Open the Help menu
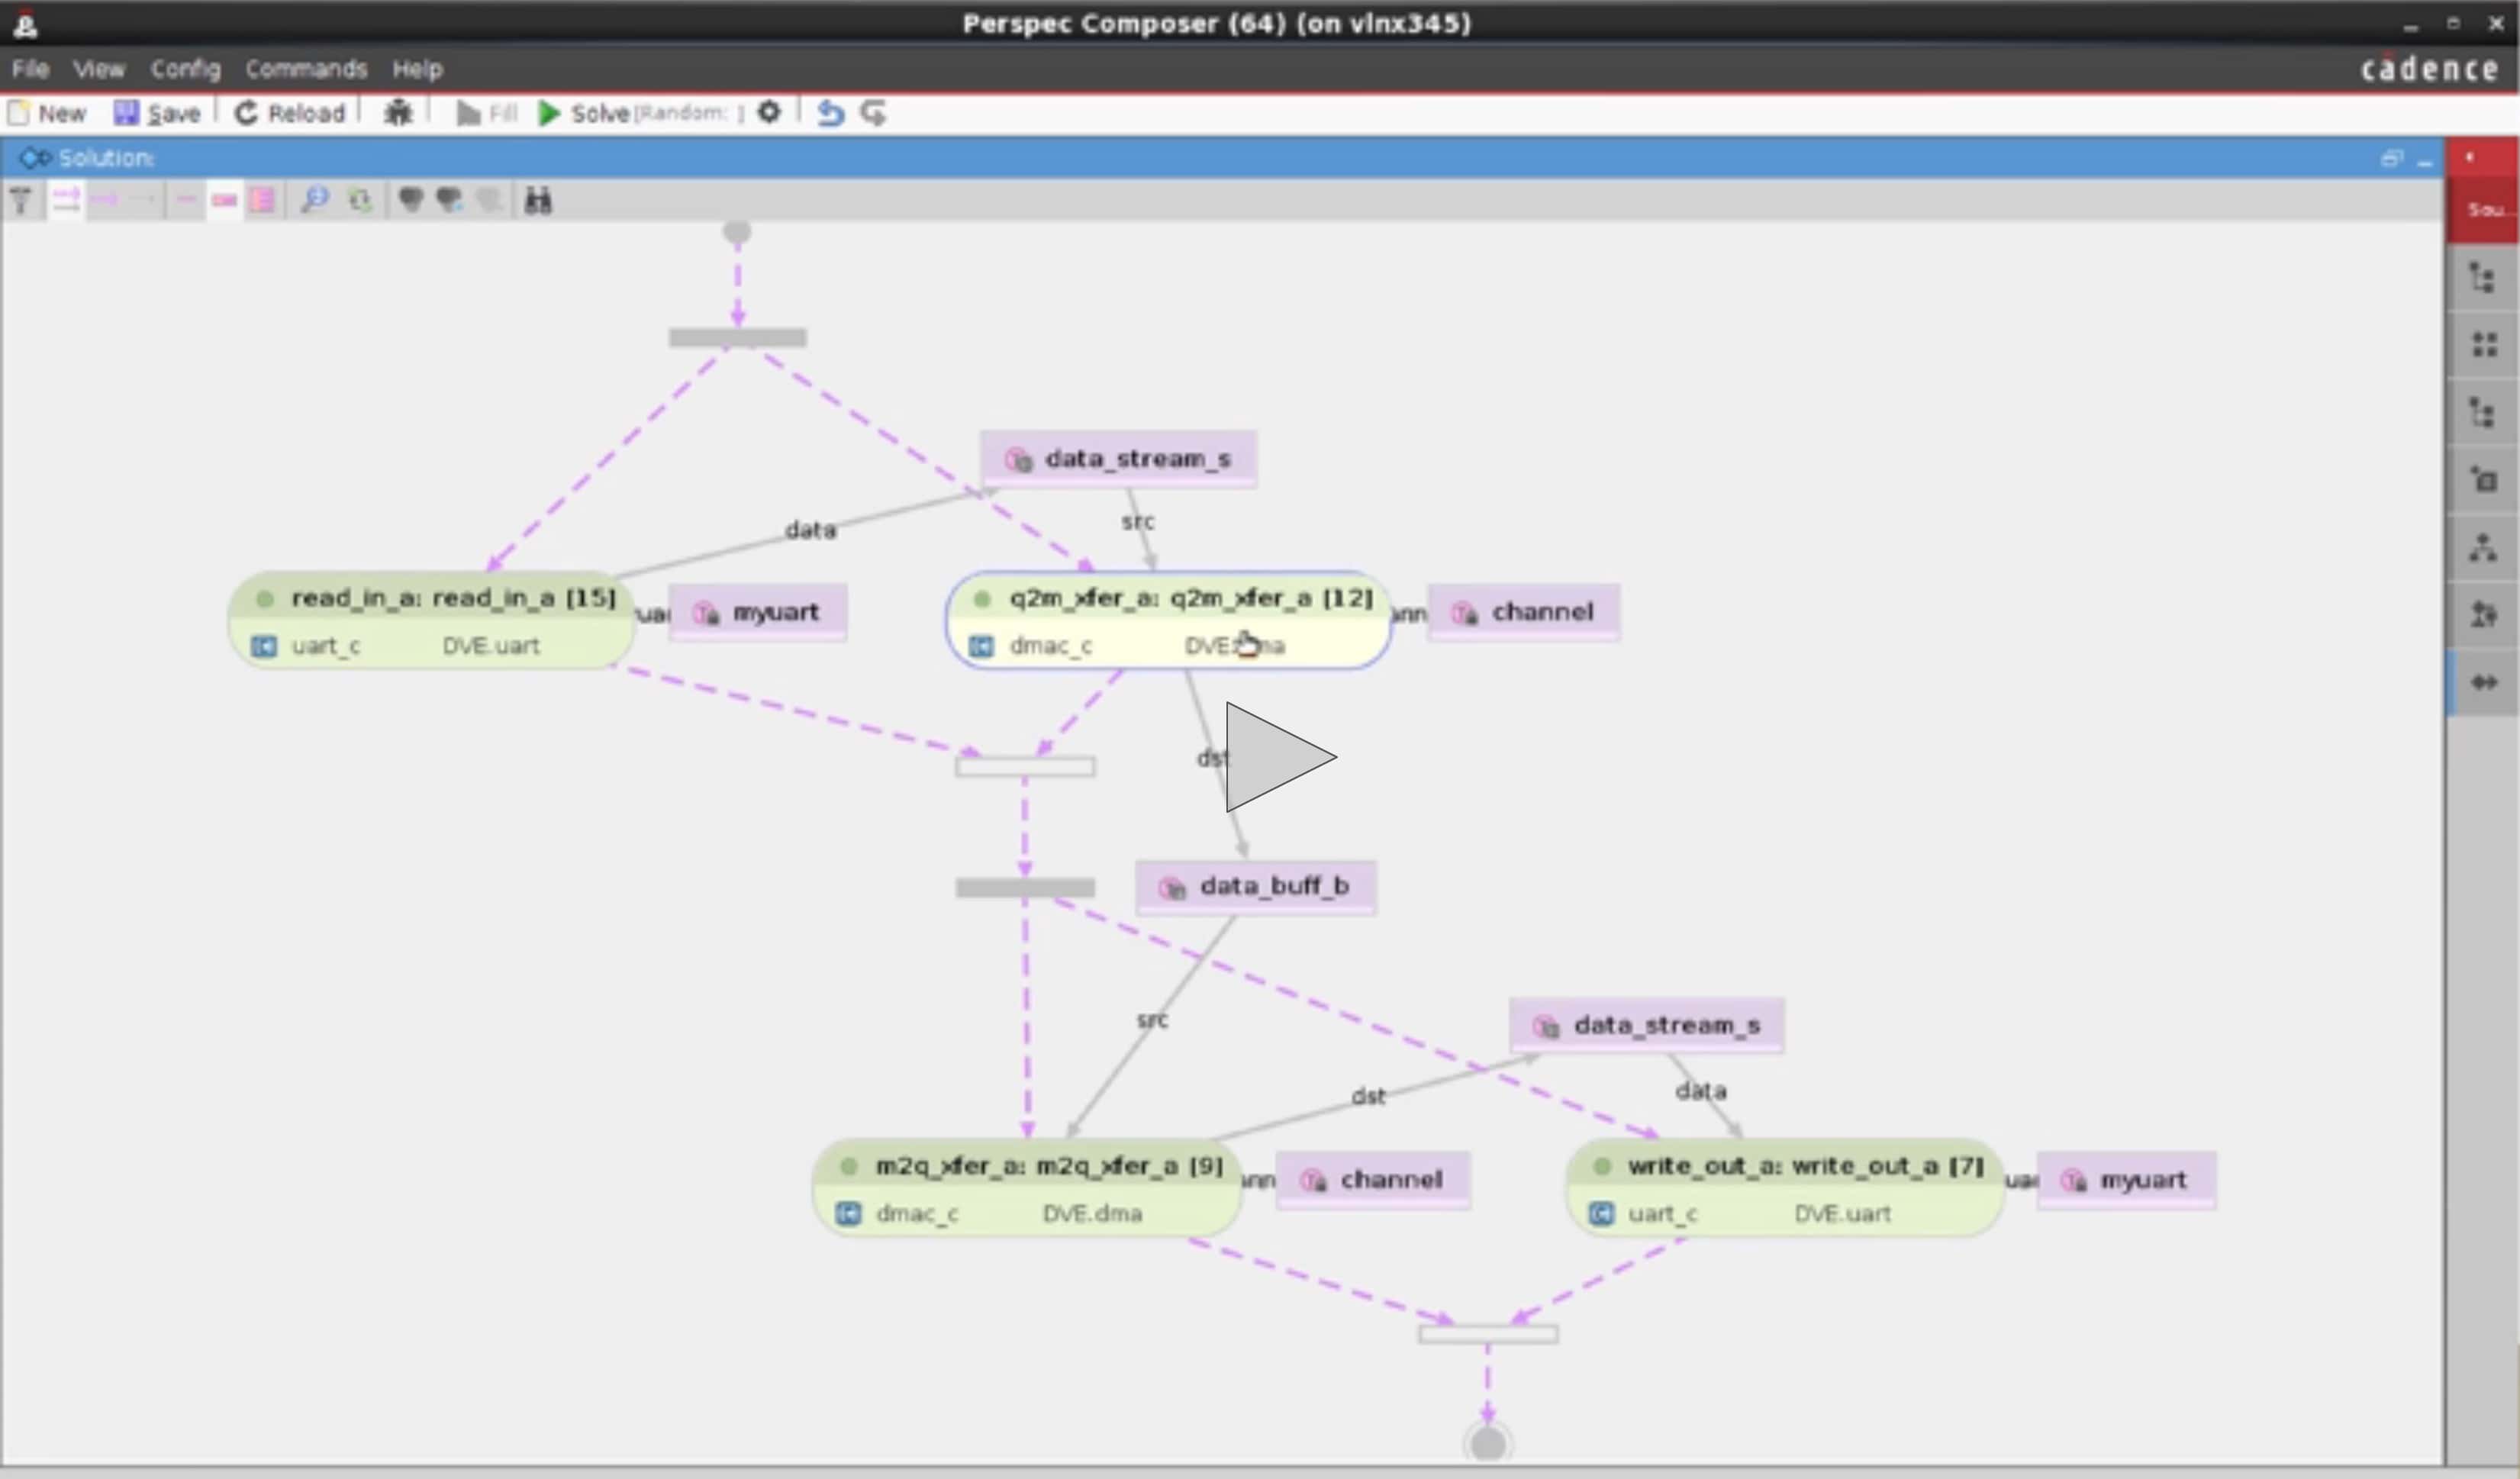 click(417, 69)
